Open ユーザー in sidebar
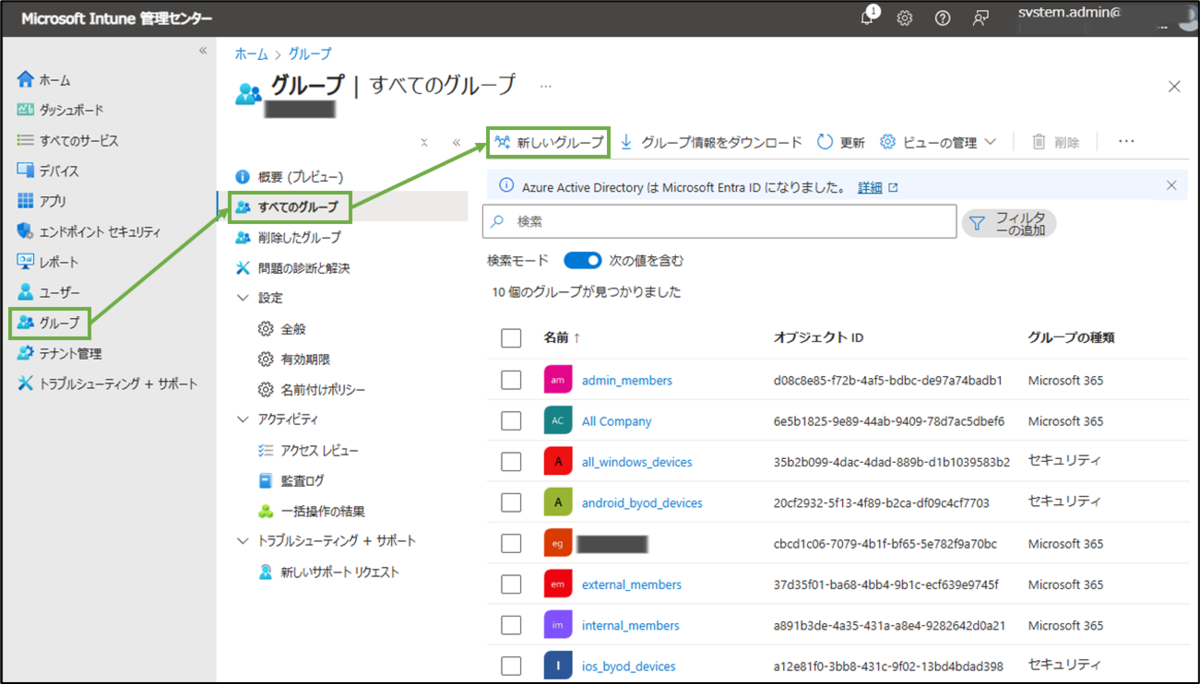This screenshot has height=684, width=1200. point(48,292)
